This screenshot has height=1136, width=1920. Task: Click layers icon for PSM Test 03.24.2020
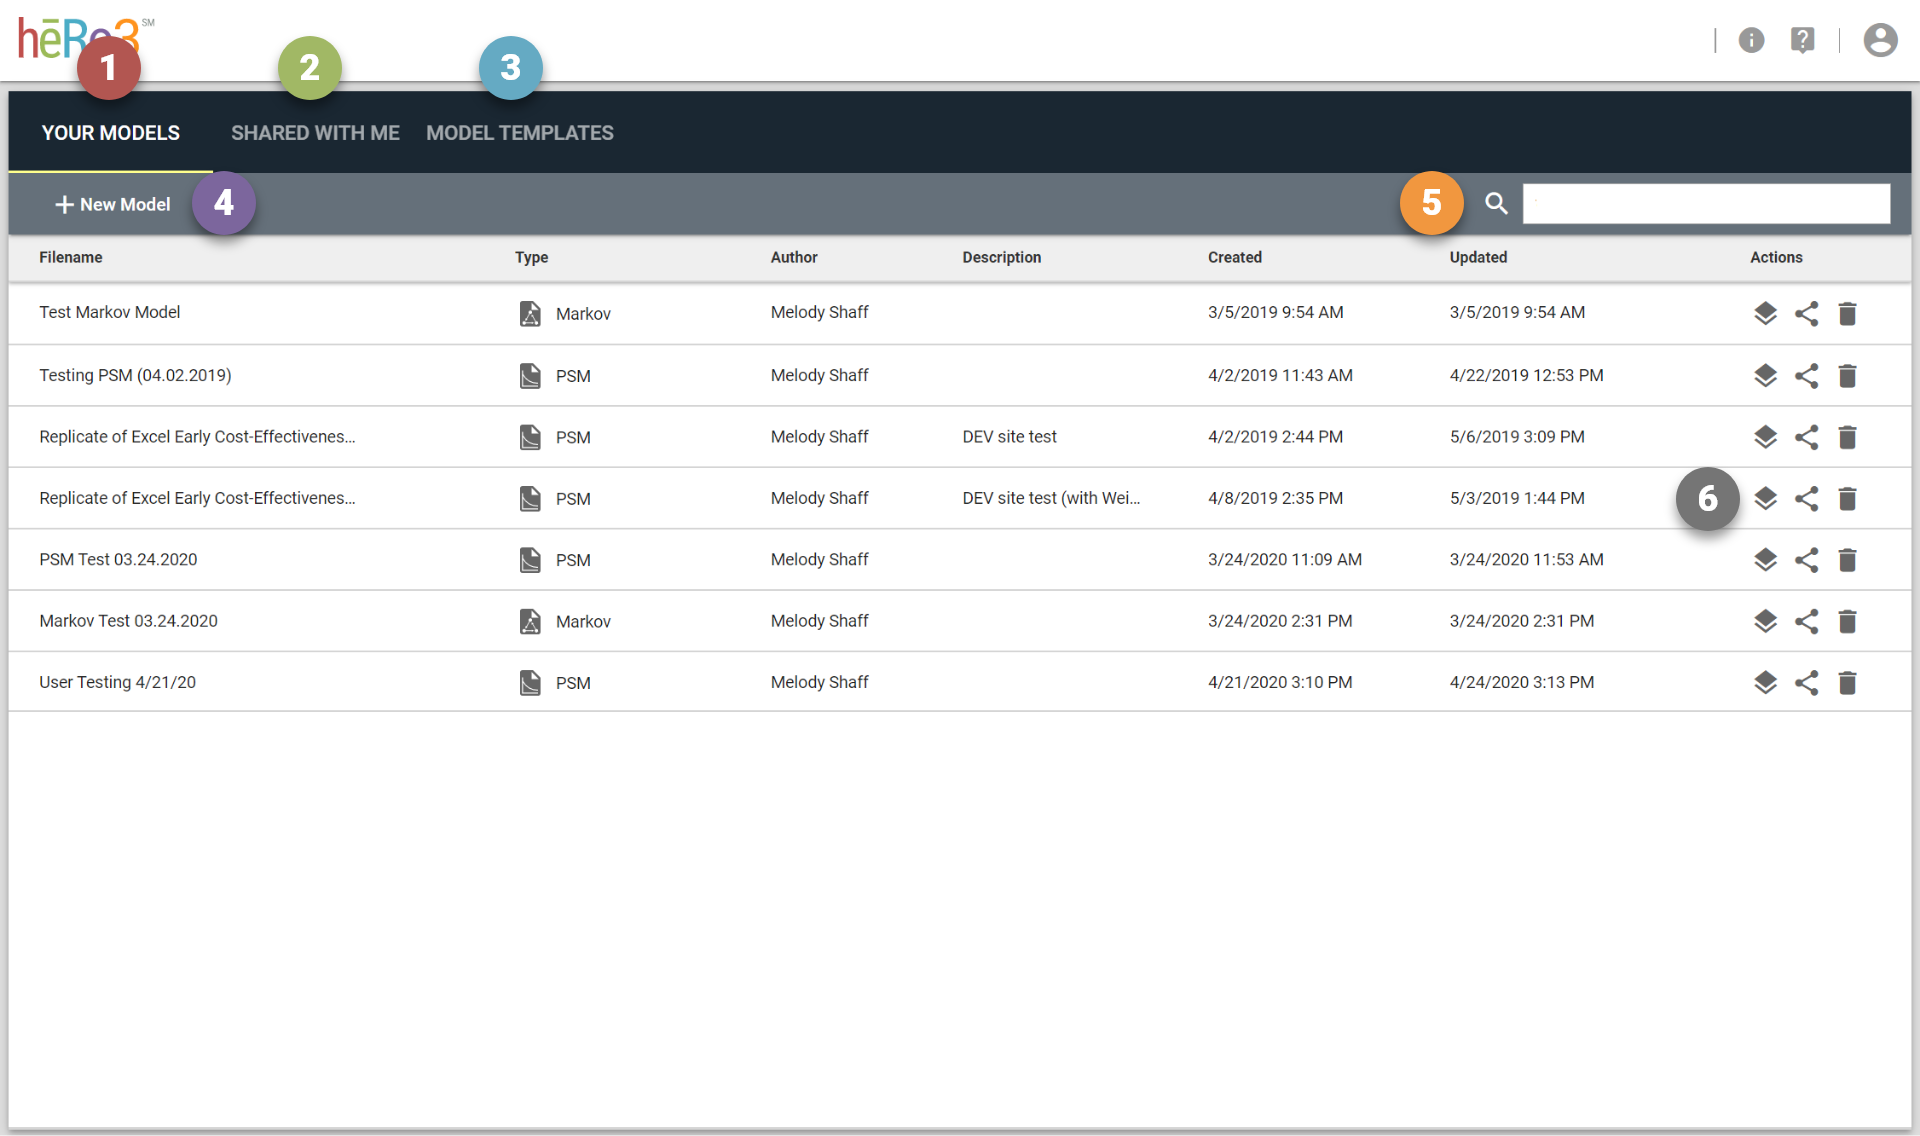1765,560
